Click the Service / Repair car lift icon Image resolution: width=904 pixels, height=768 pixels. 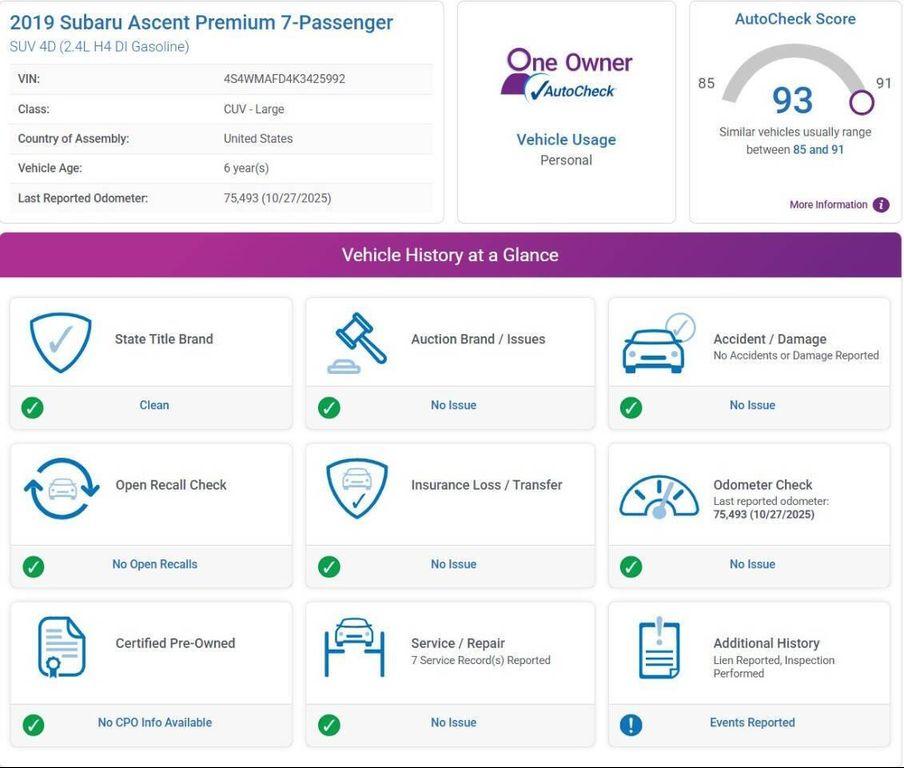click(x=354, y=646)
